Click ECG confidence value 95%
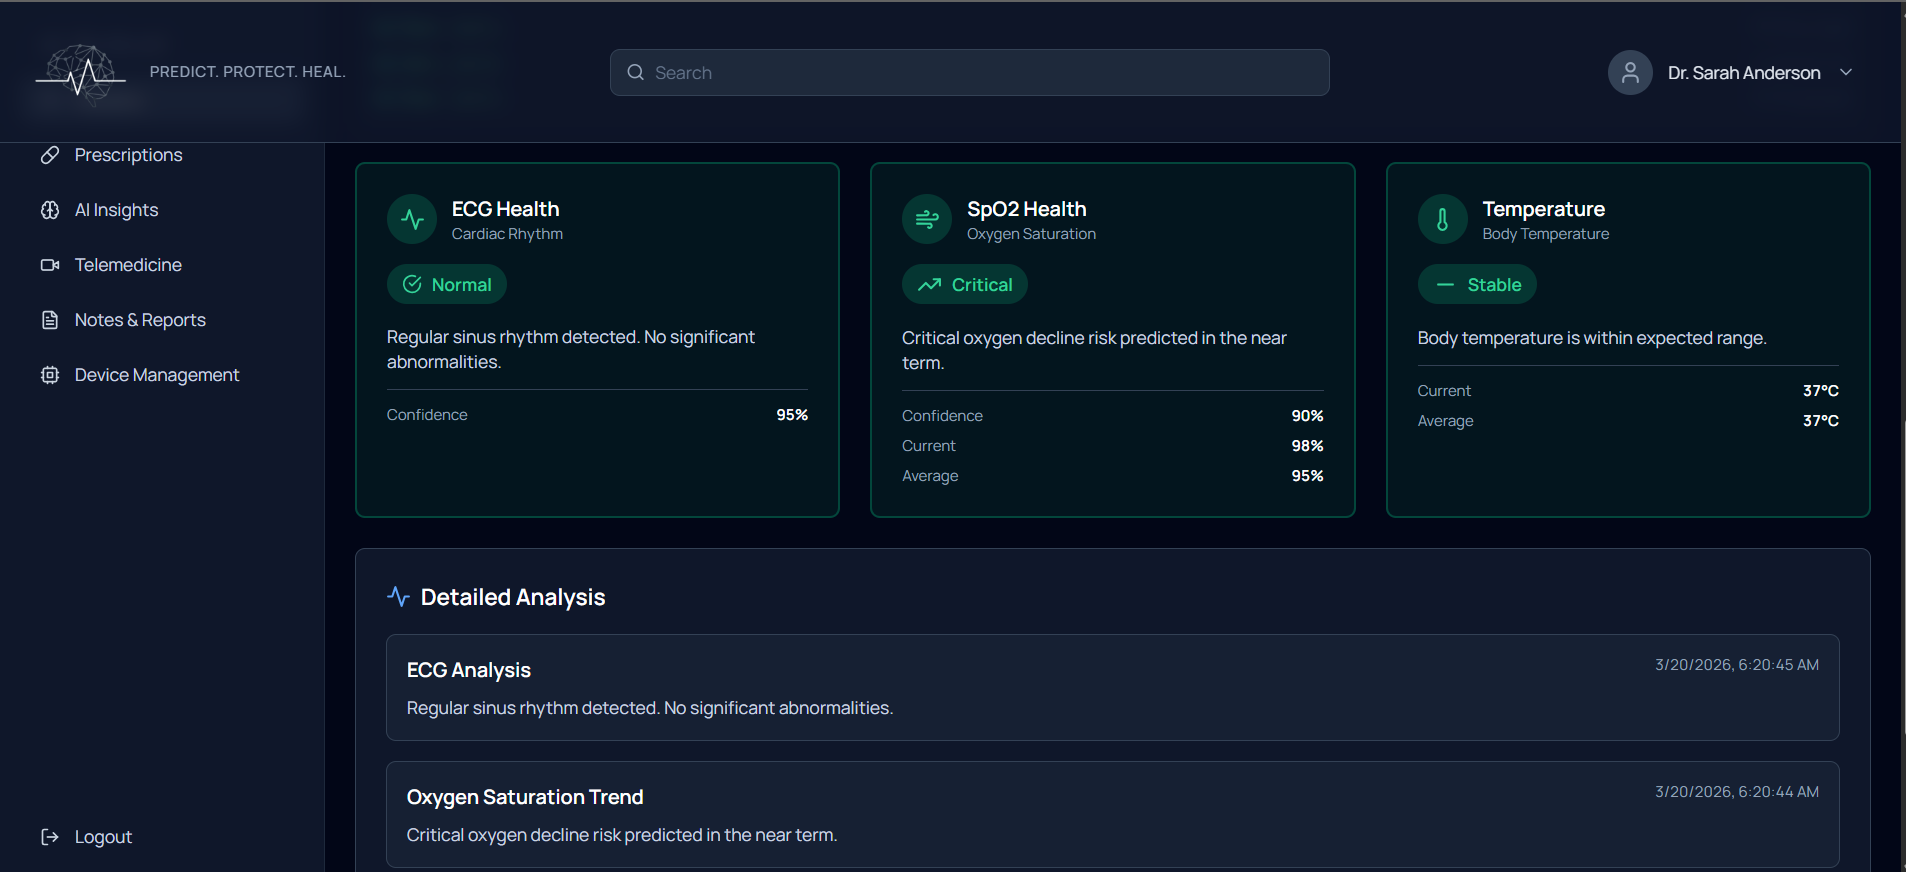The height and width of the screenshot is (872, 1906). click(x=792, y=415)
